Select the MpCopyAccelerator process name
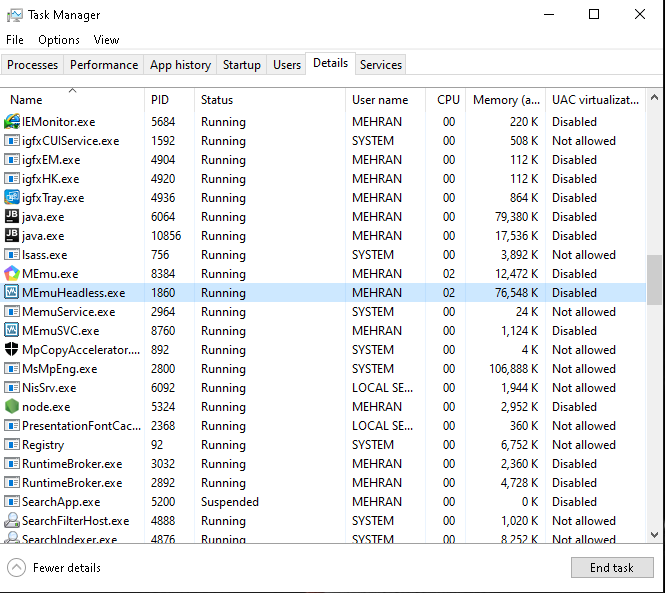665x593 pixels. click(81, 350)
